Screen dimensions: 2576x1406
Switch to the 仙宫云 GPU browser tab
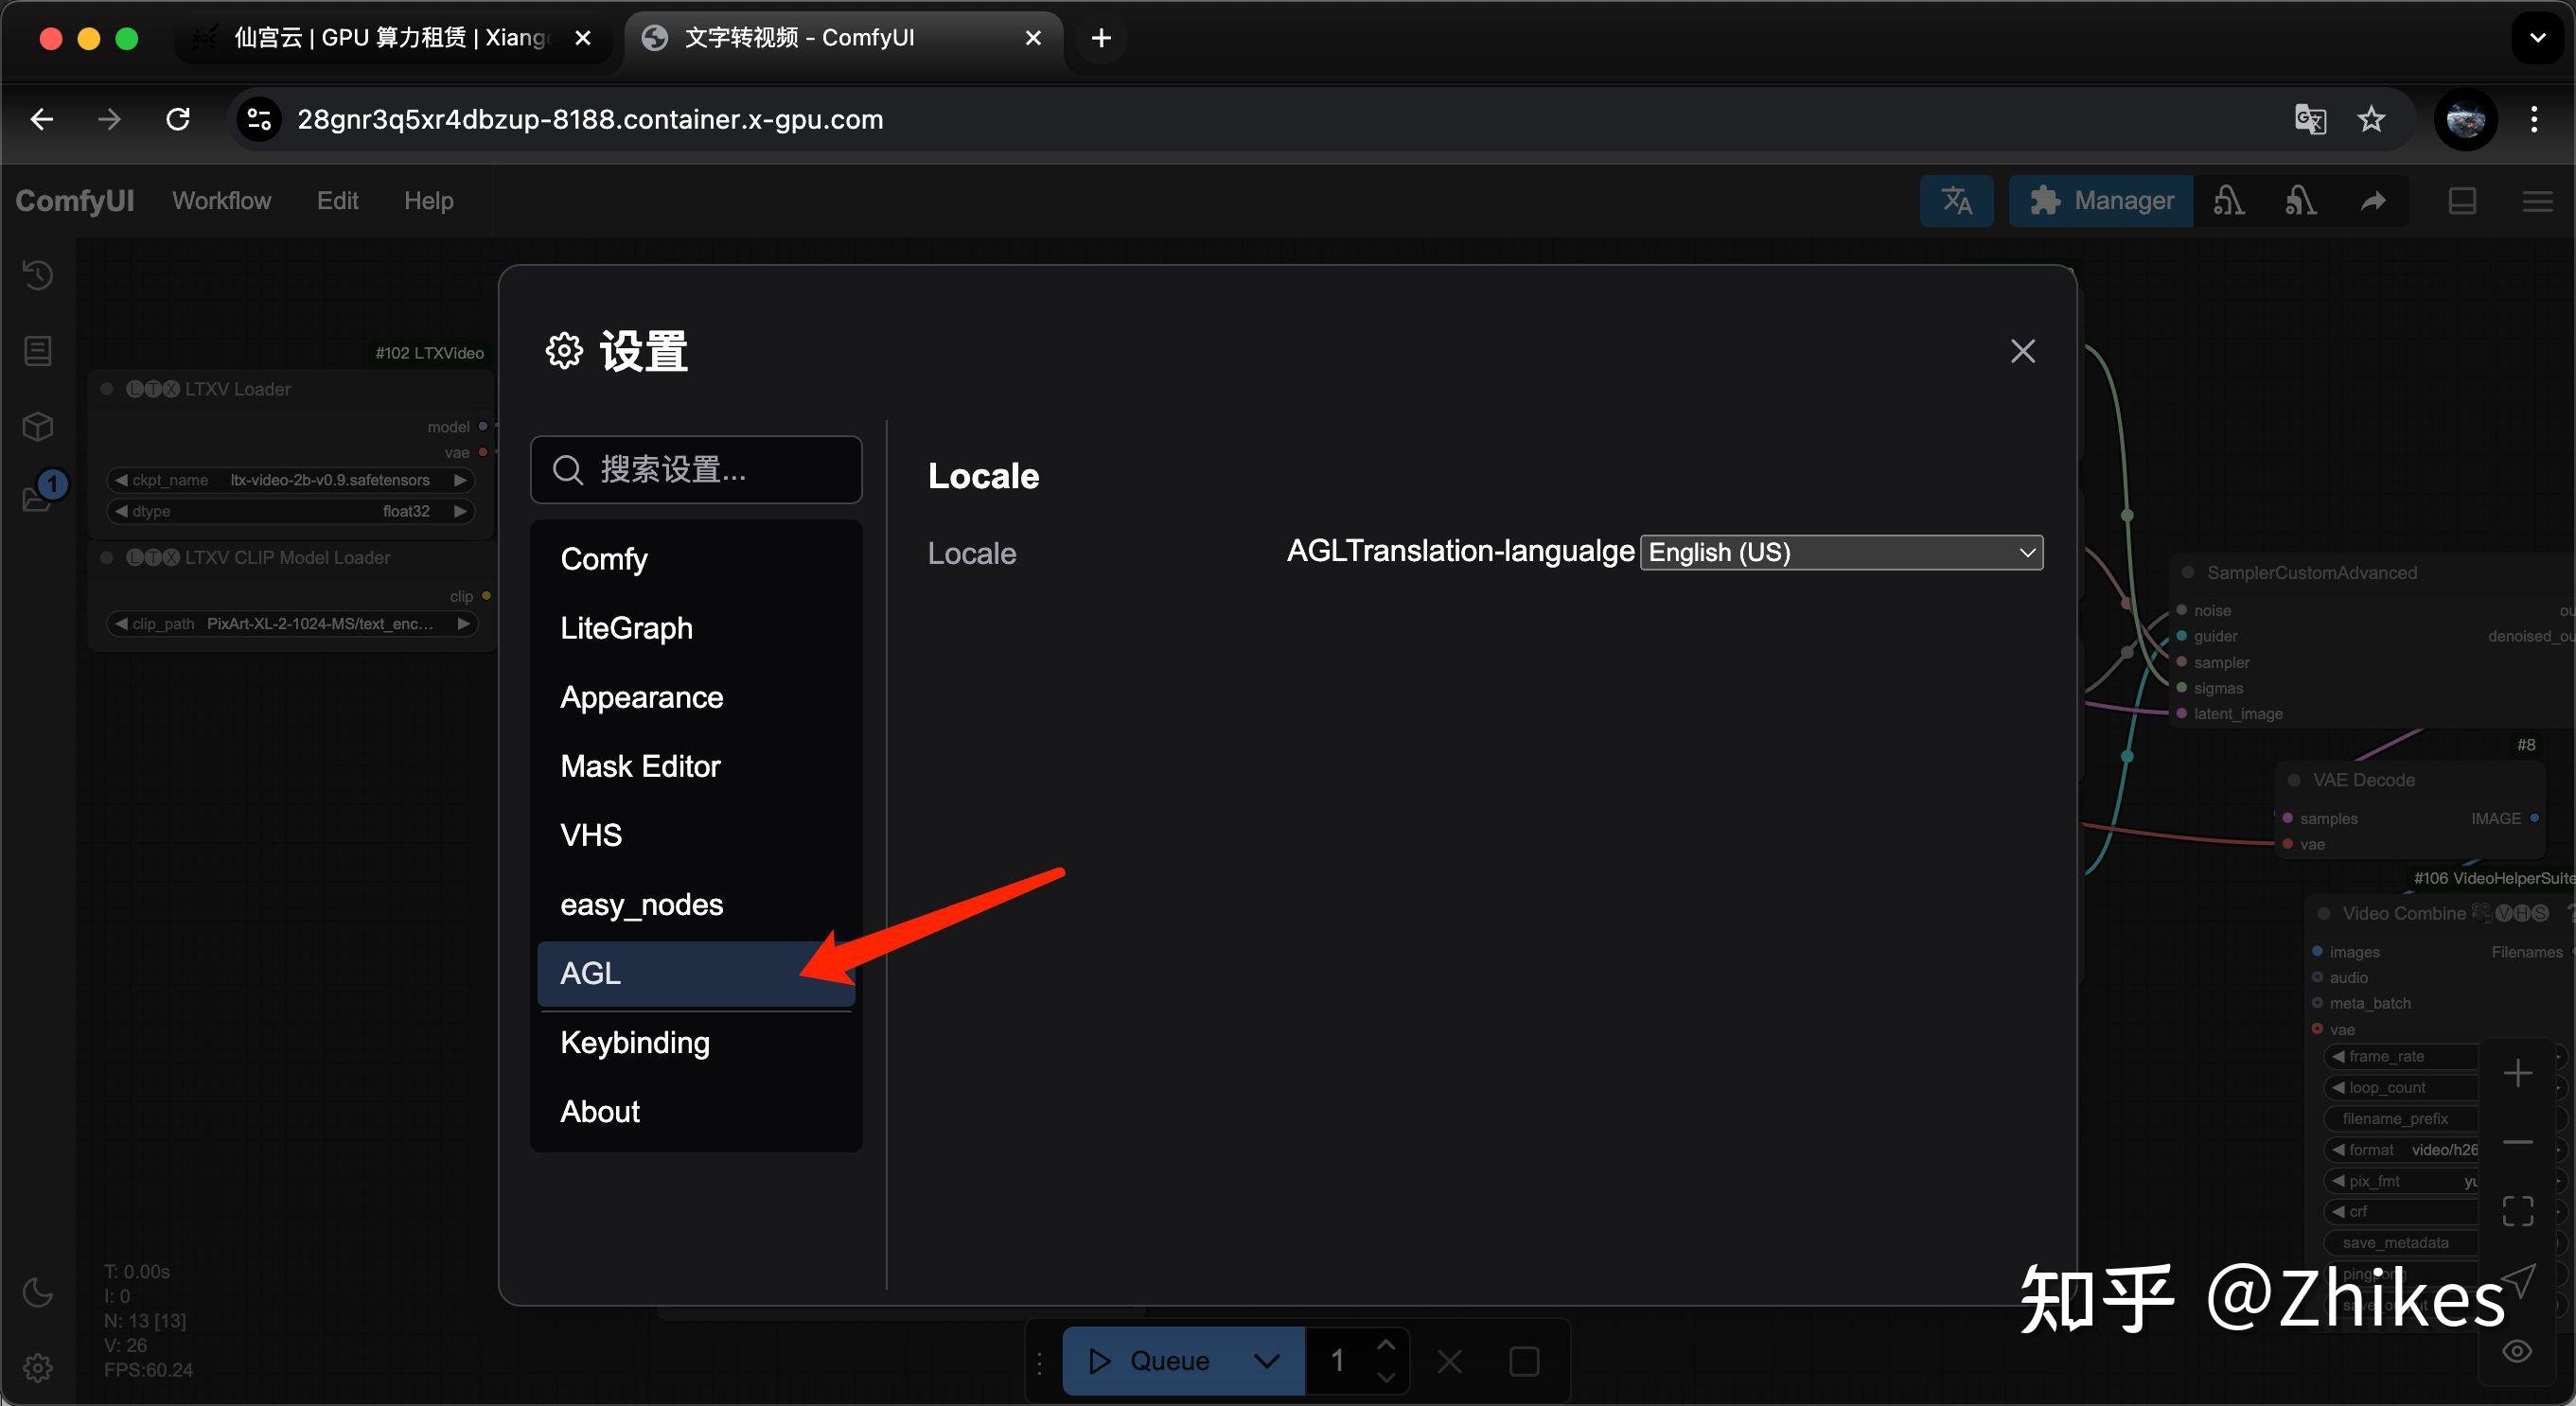[394, 38]
